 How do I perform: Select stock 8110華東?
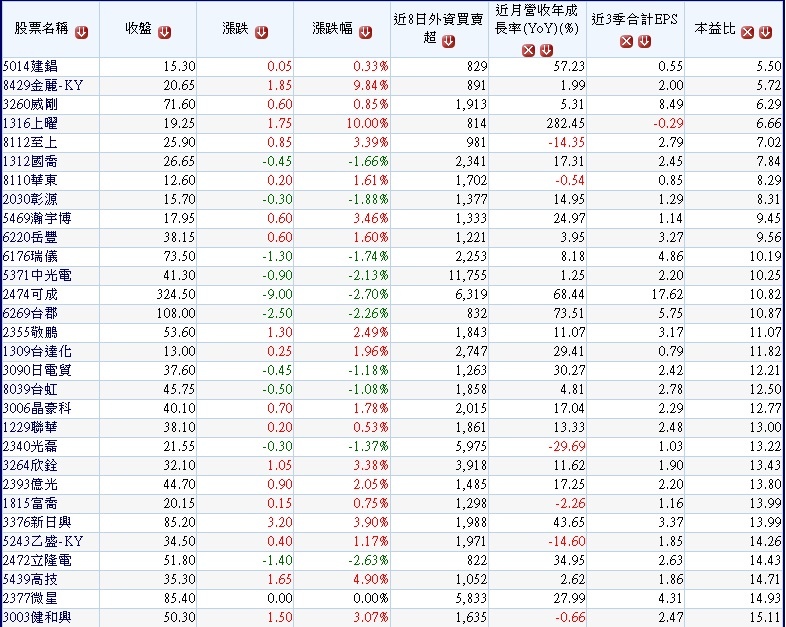31,180
